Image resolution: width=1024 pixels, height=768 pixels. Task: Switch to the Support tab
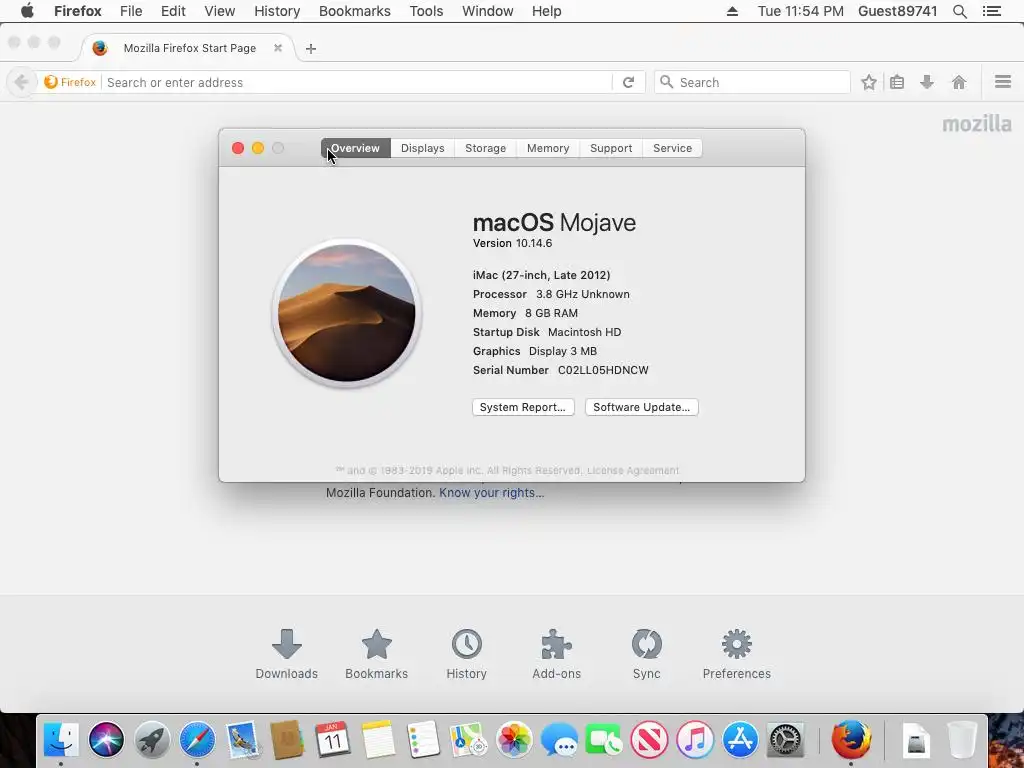611,148
